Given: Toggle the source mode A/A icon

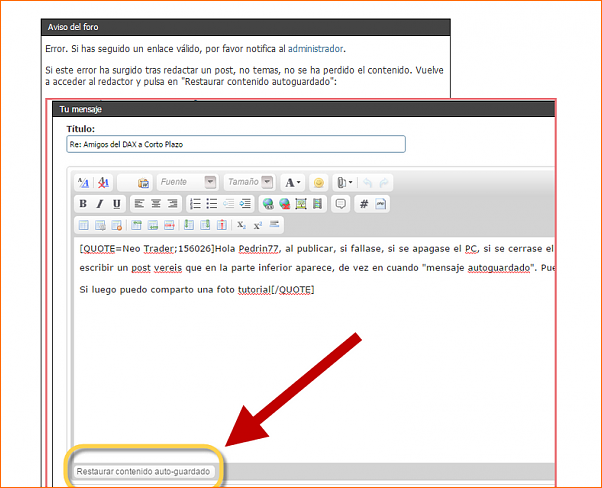Looking at the screenshot, I should point(83,182).
